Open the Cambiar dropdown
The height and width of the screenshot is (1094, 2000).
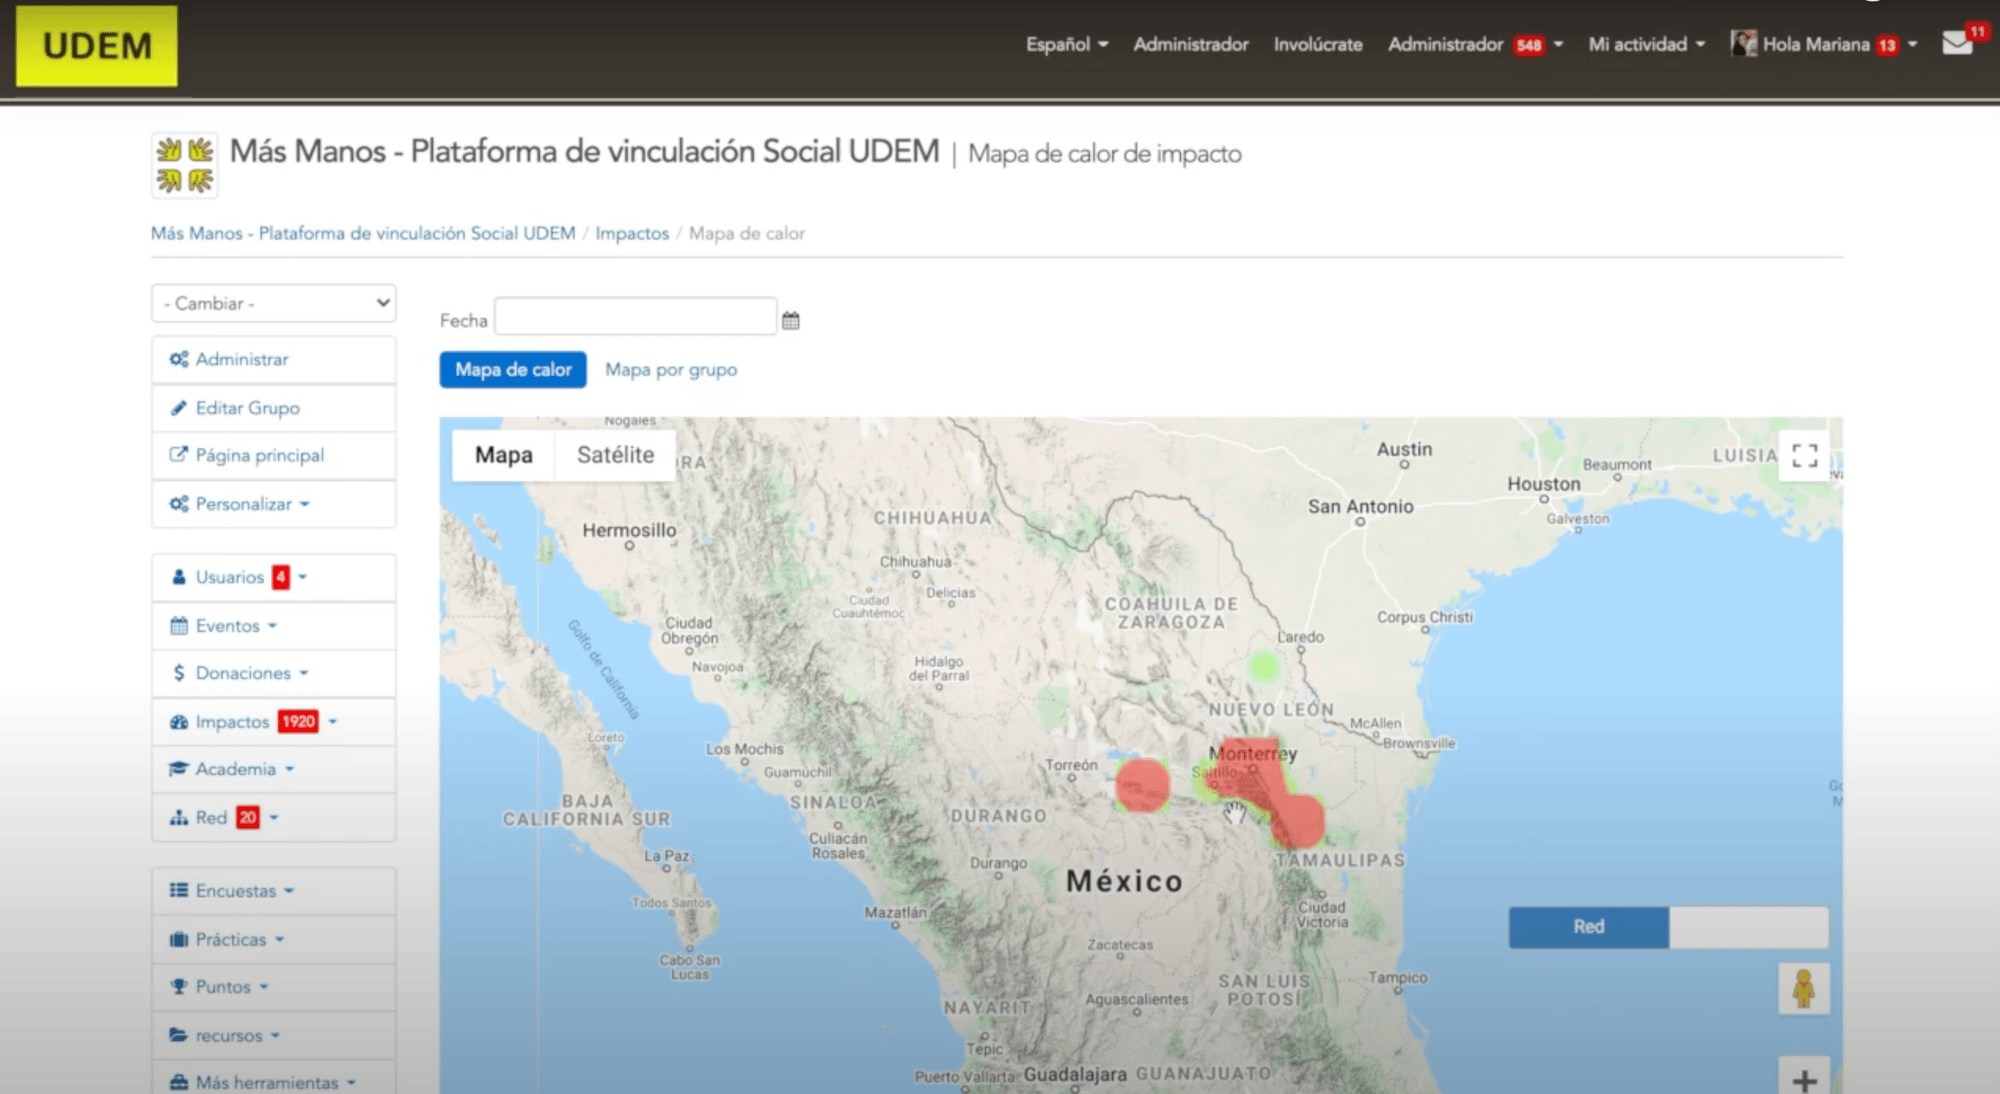pos(274,303)
